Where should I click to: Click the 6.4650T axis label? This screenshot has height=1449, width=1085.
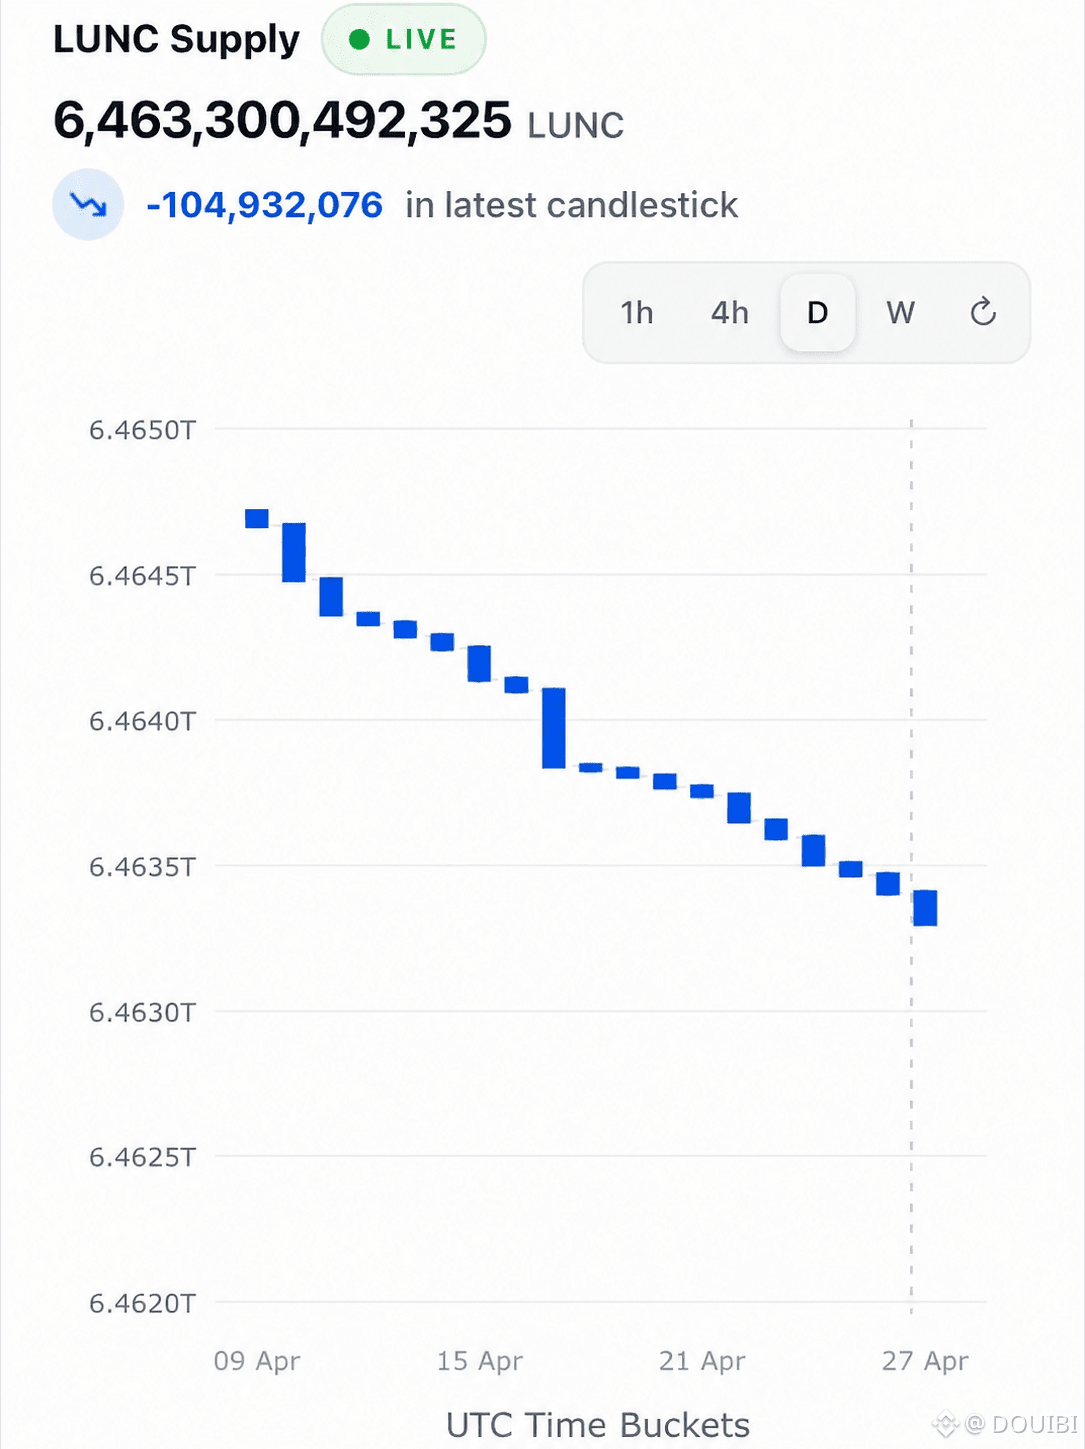coord(143,430)
